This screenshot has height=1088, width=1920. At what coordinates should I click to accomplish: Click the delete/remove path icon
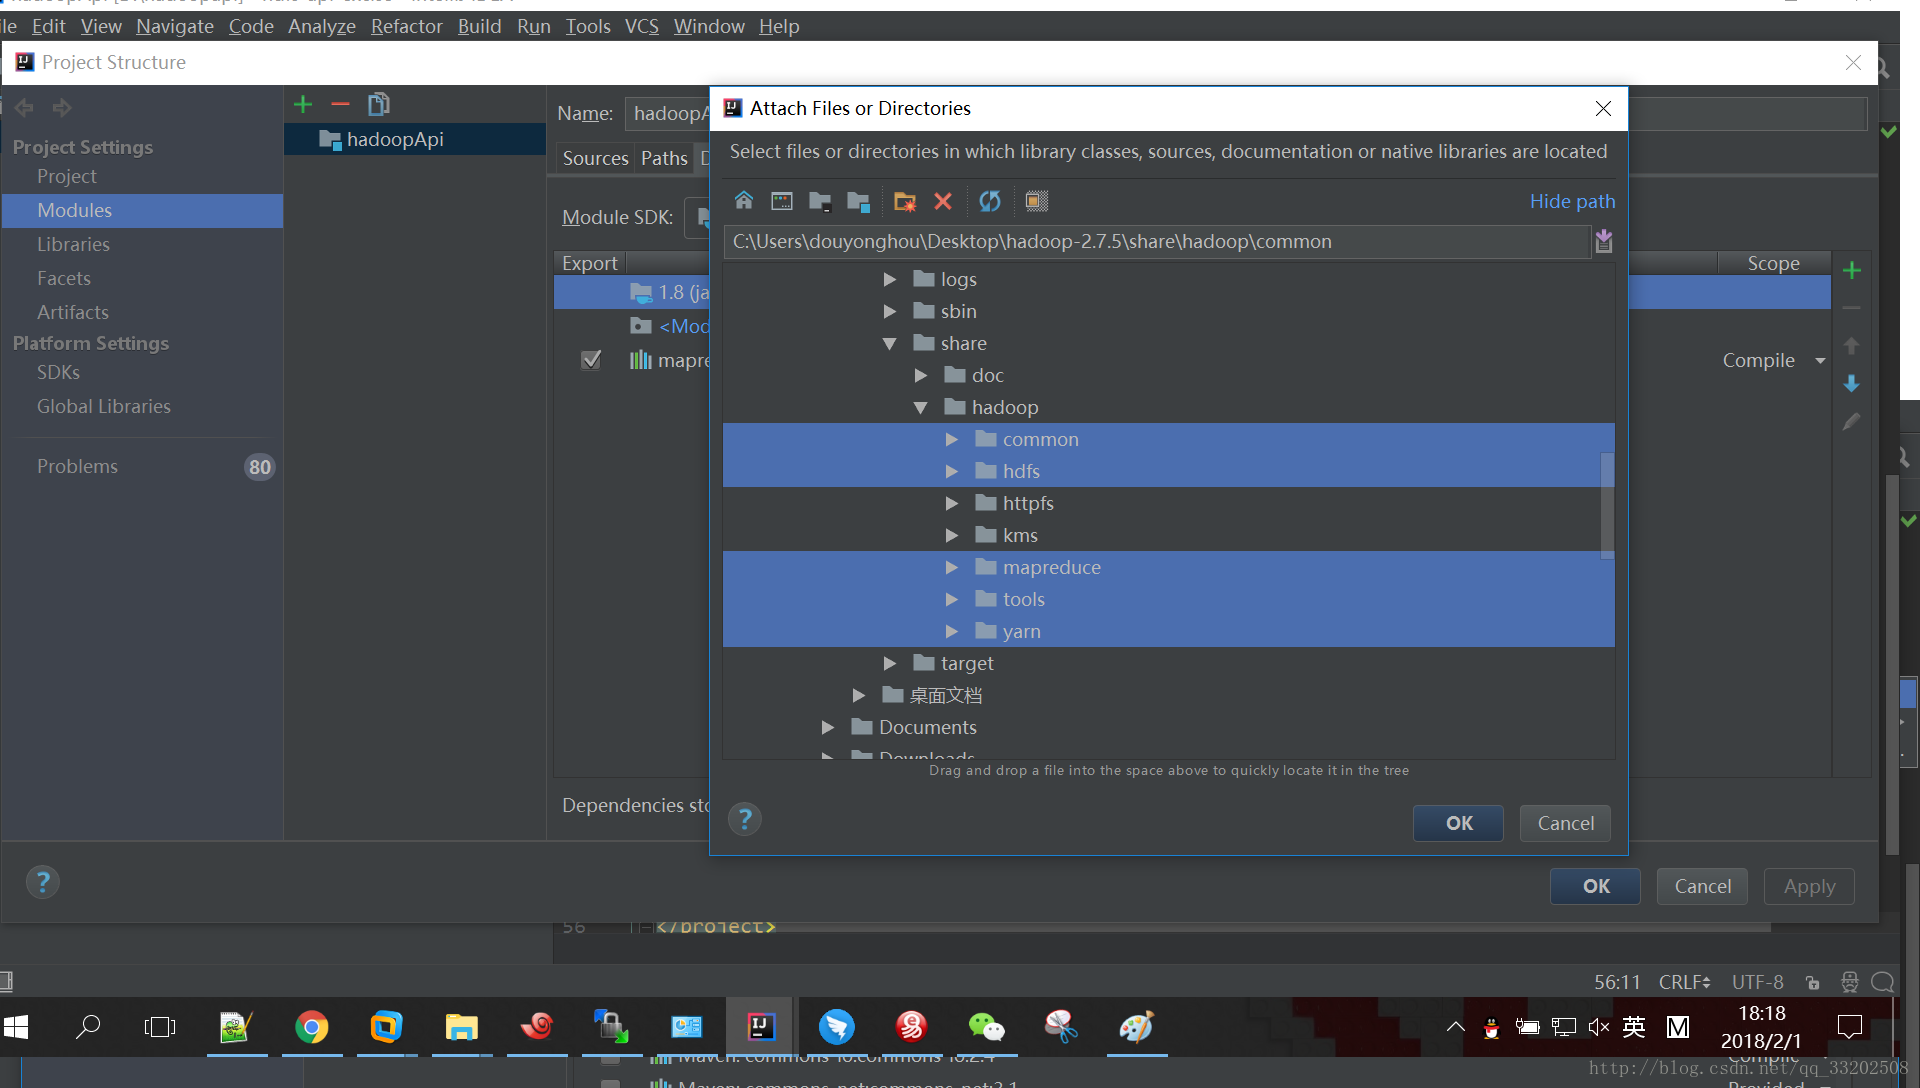(x=944, y=200)
